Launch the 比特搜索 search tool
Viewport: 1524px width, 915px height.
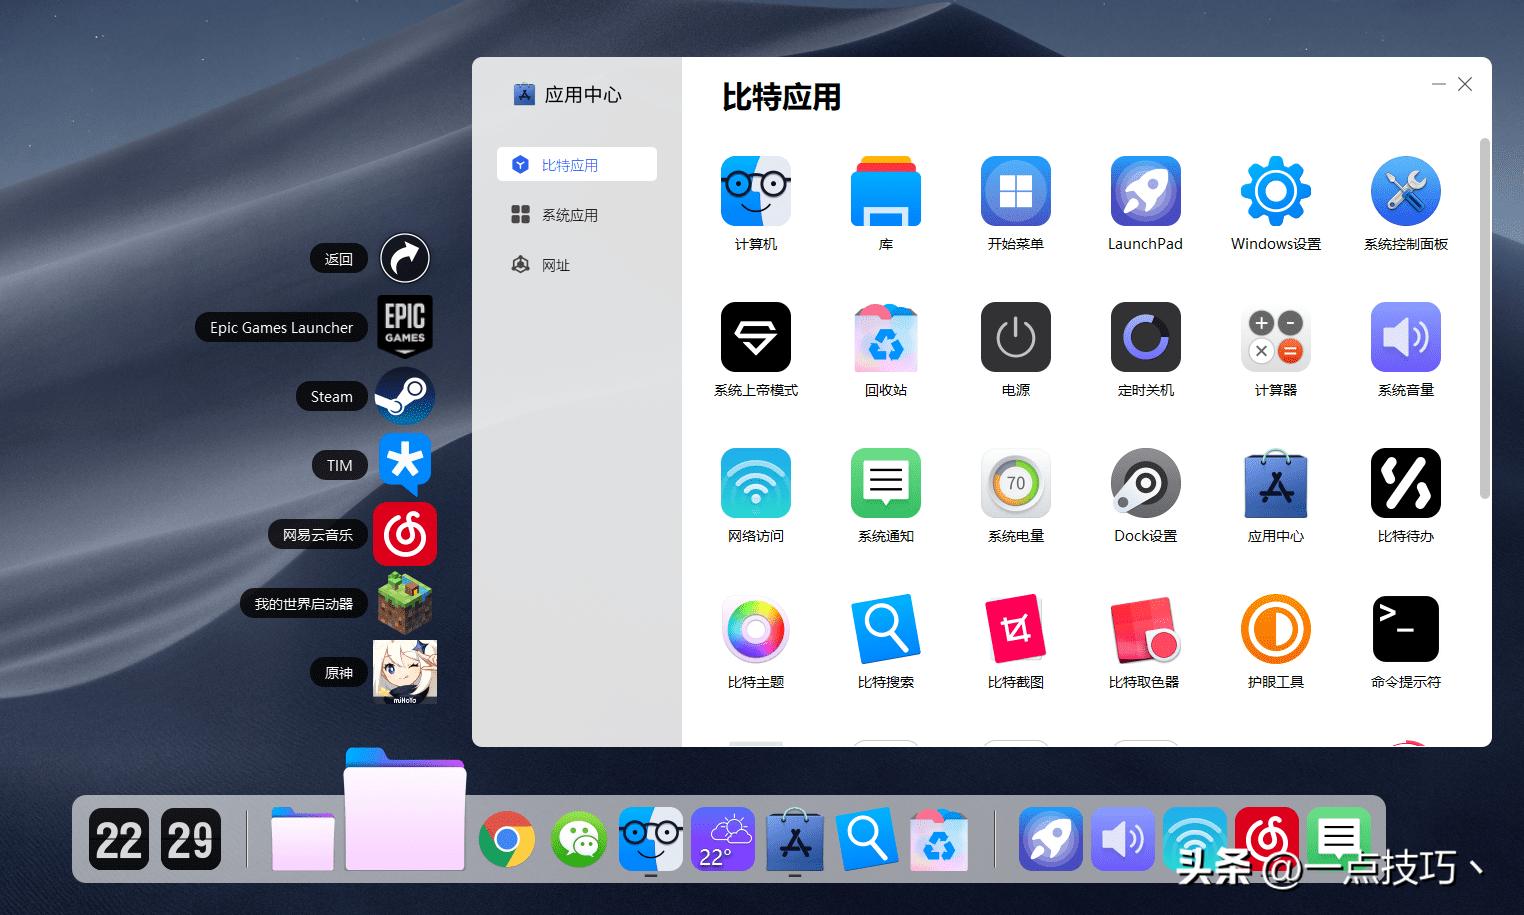(x=885, y=629)
